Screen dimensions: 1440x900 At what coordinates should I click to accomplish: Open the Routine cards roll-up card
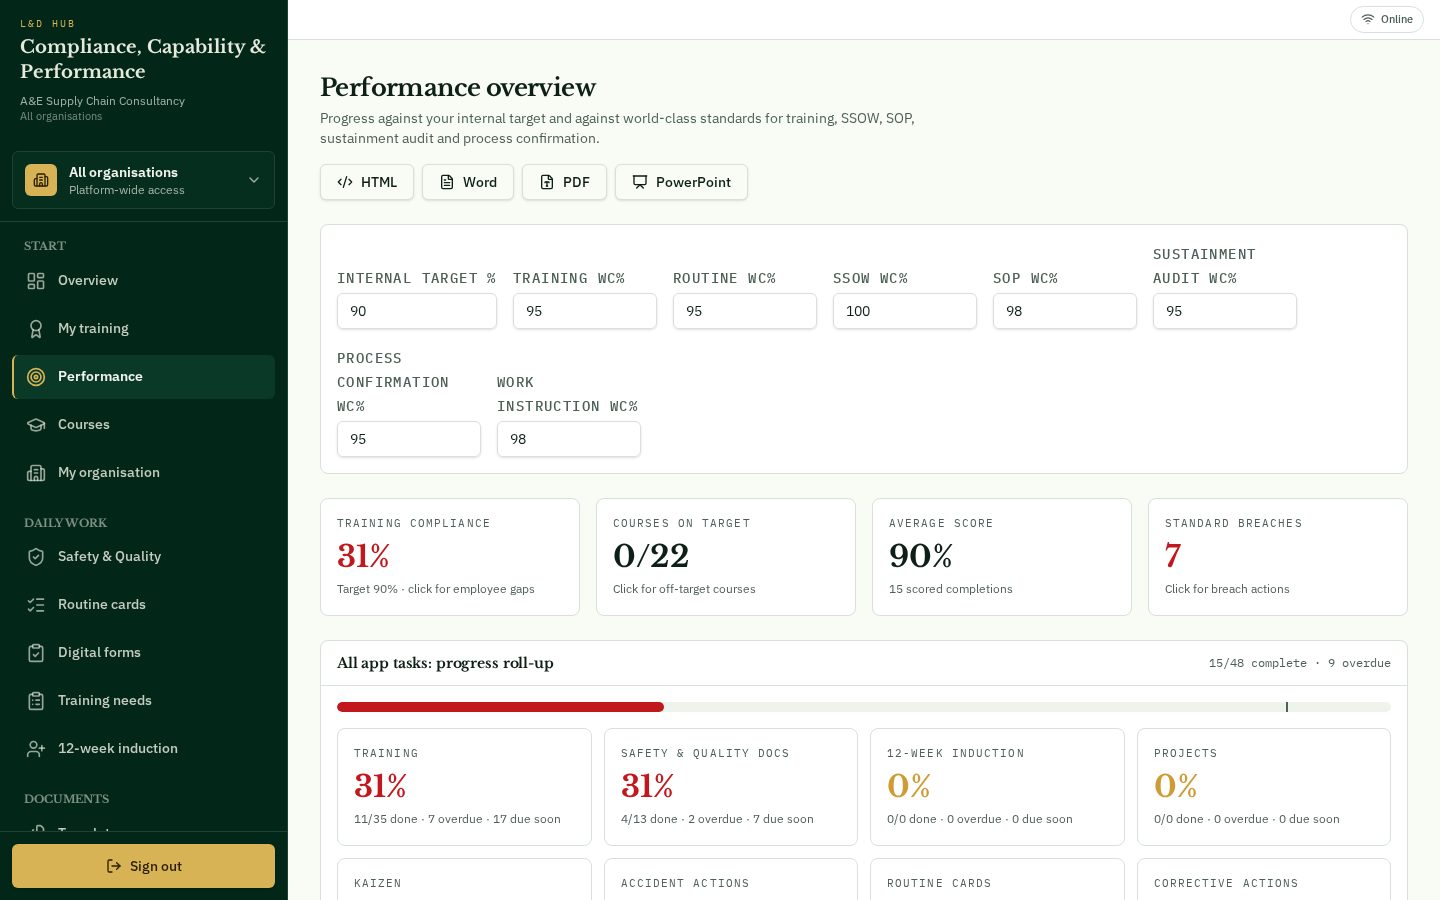point(997,879)
